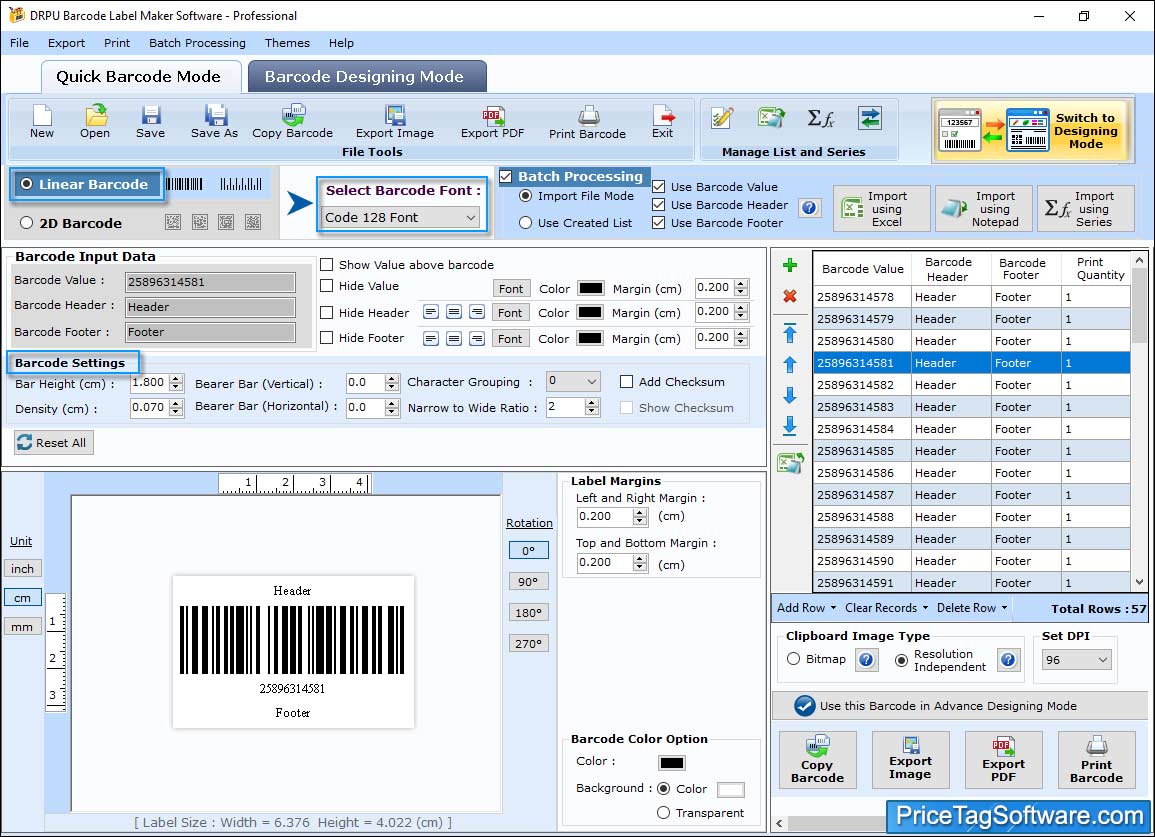Open help icon for Resolution Independent option
Viewport: 1155px width, 837px height.
click(1008, 659)
